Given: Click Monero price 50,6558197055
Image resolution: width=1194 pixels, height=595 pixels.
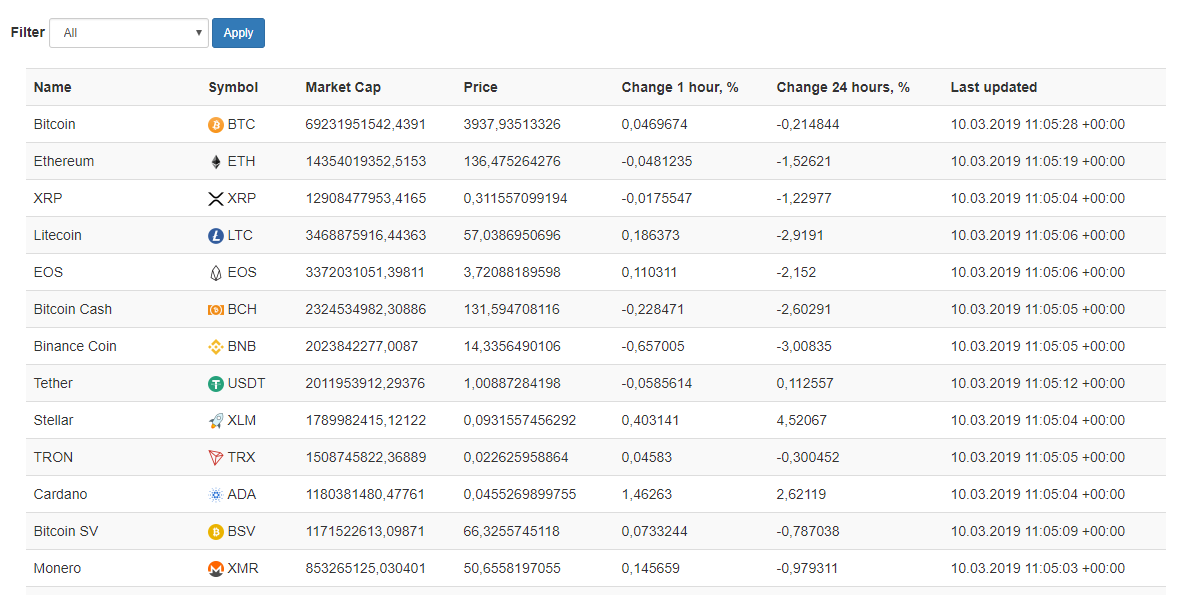Looking at the screenshot, I should tap(512, 568).
